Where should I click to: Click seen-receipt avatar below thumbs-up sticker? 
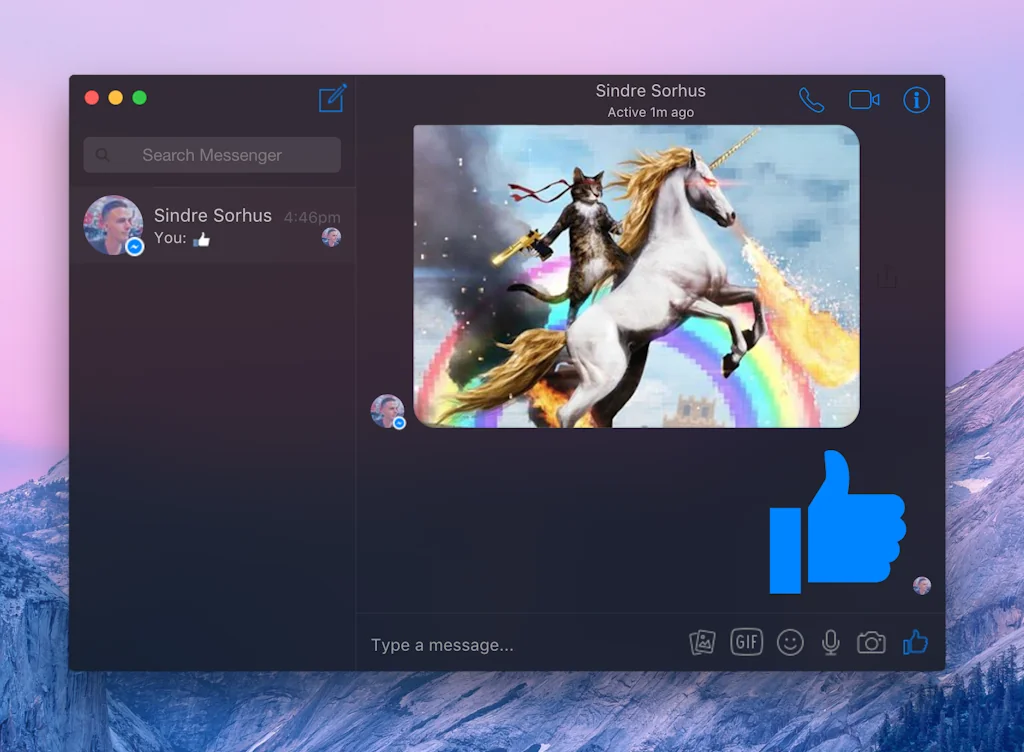point(921,586)
